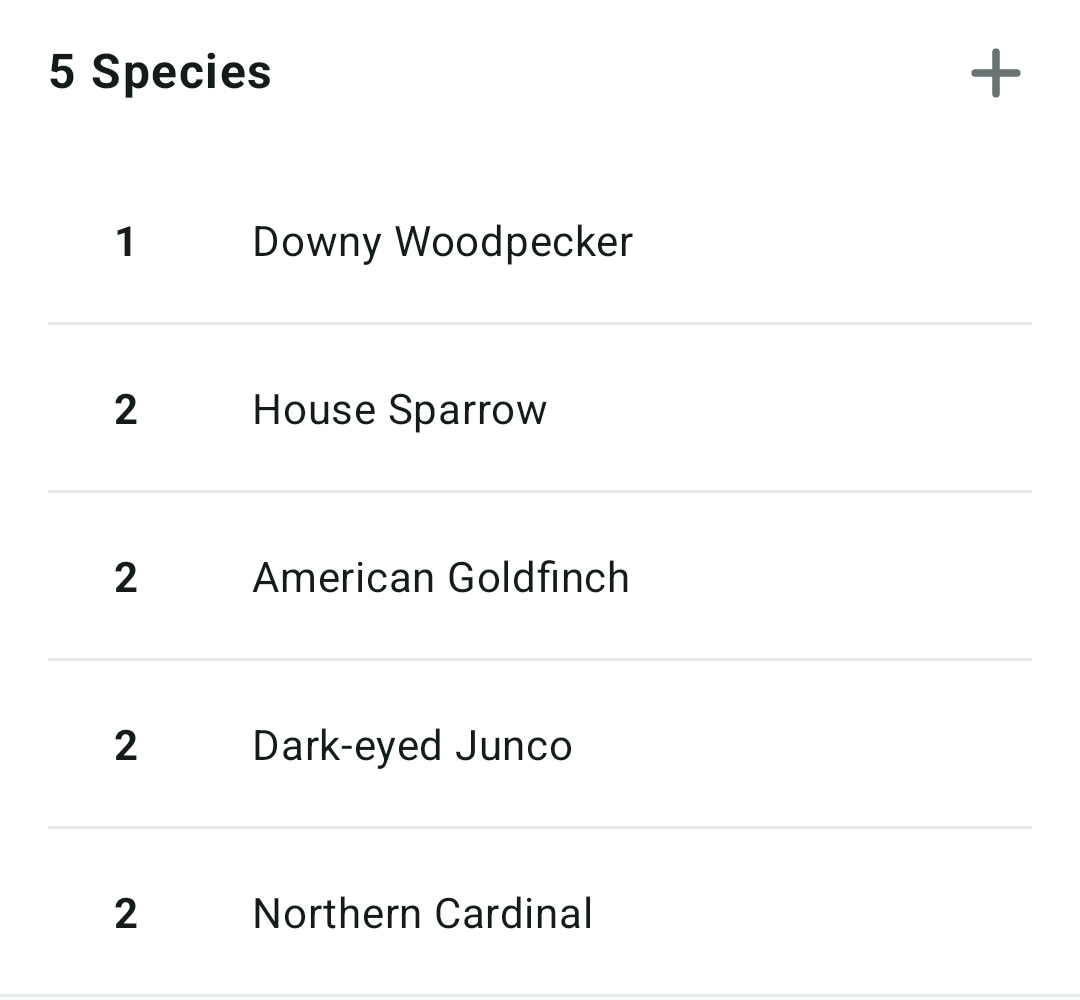Tap the Dark-eyed Junco count number

tap(125, 746)
